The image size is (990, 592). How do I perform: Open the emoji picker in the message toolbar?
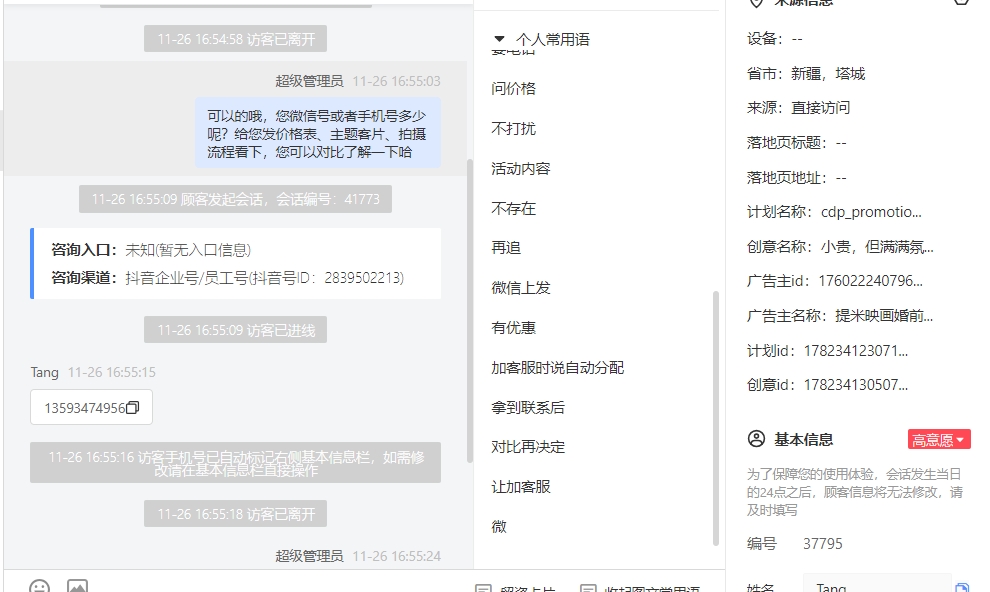click(39, 586)
